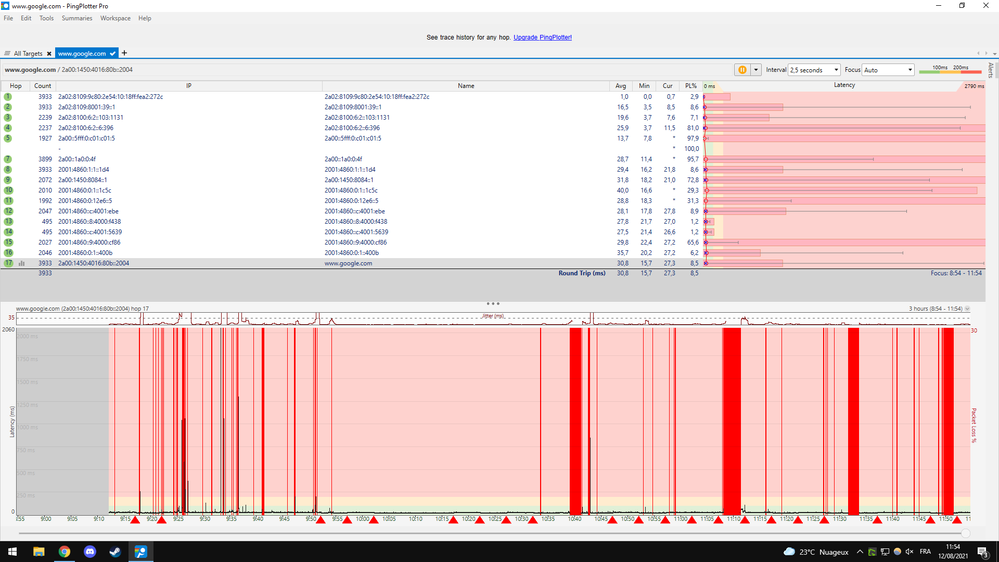Screen dimensions: 999x562
Task: Click the Latency graph column header
Action: [844, 85]
